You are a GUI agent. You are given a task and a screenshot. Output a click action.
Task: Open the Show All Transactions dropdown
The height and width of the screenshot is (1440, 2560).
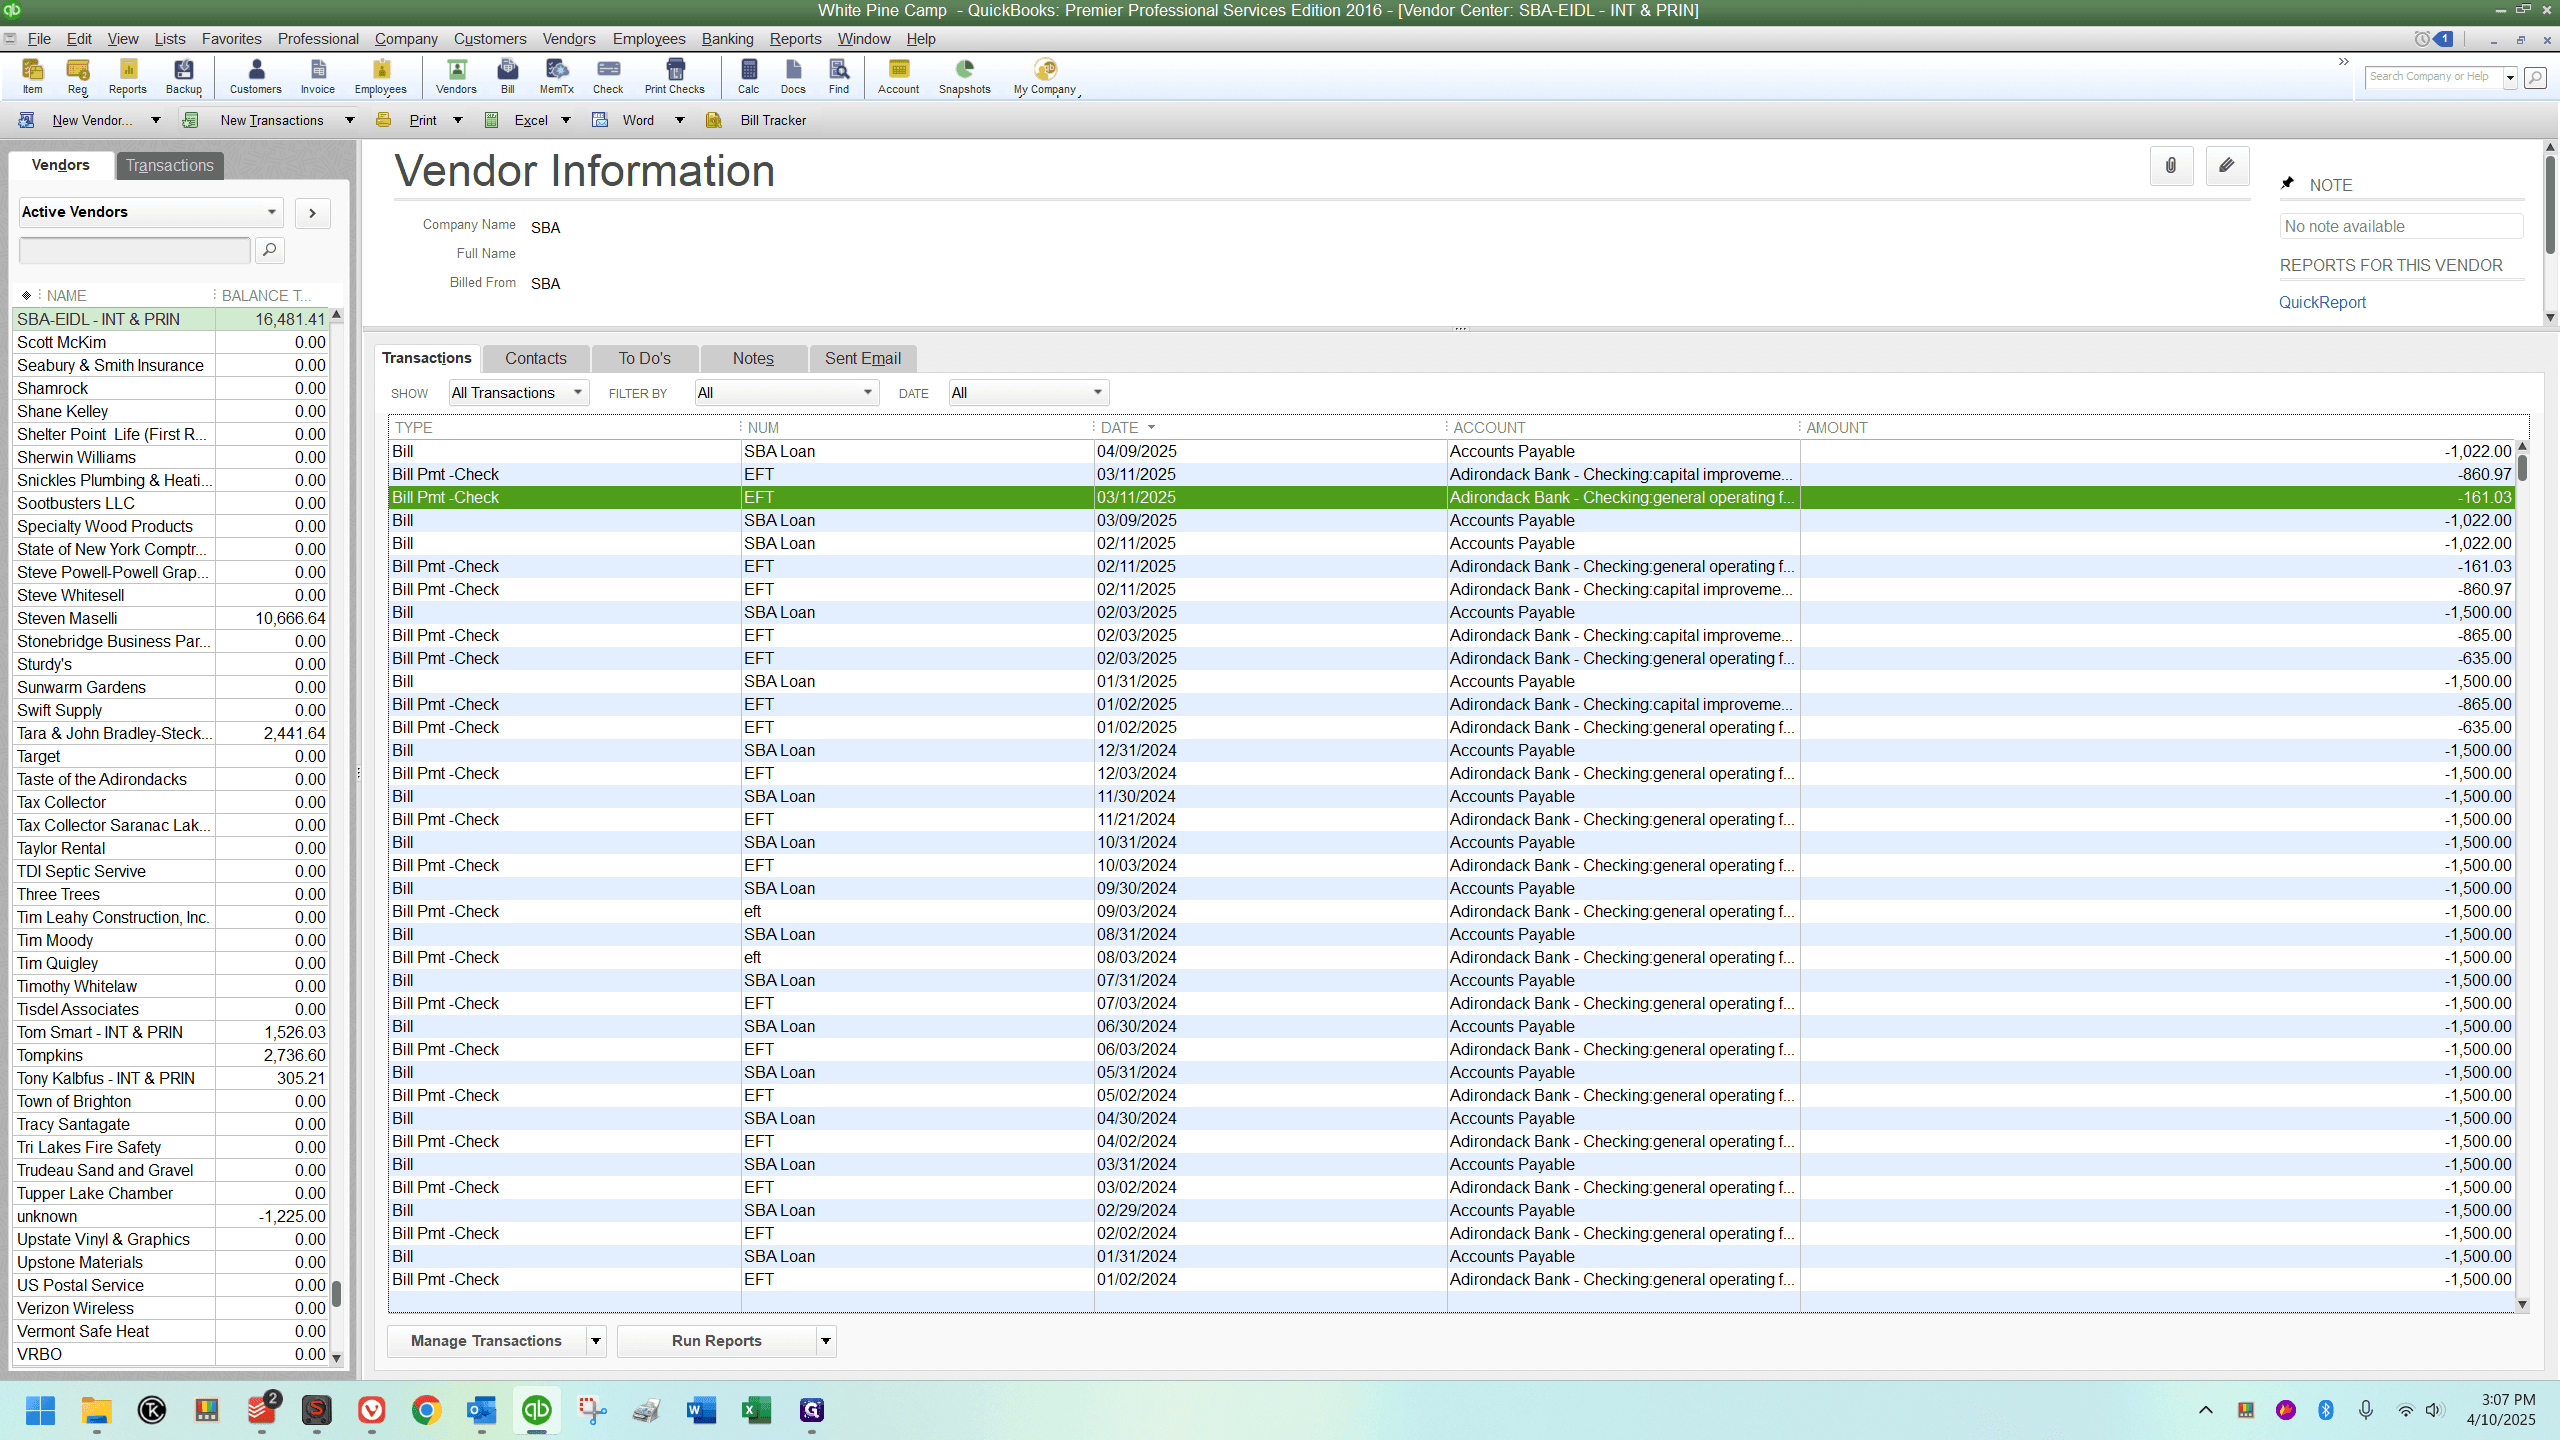coord(518,393)
